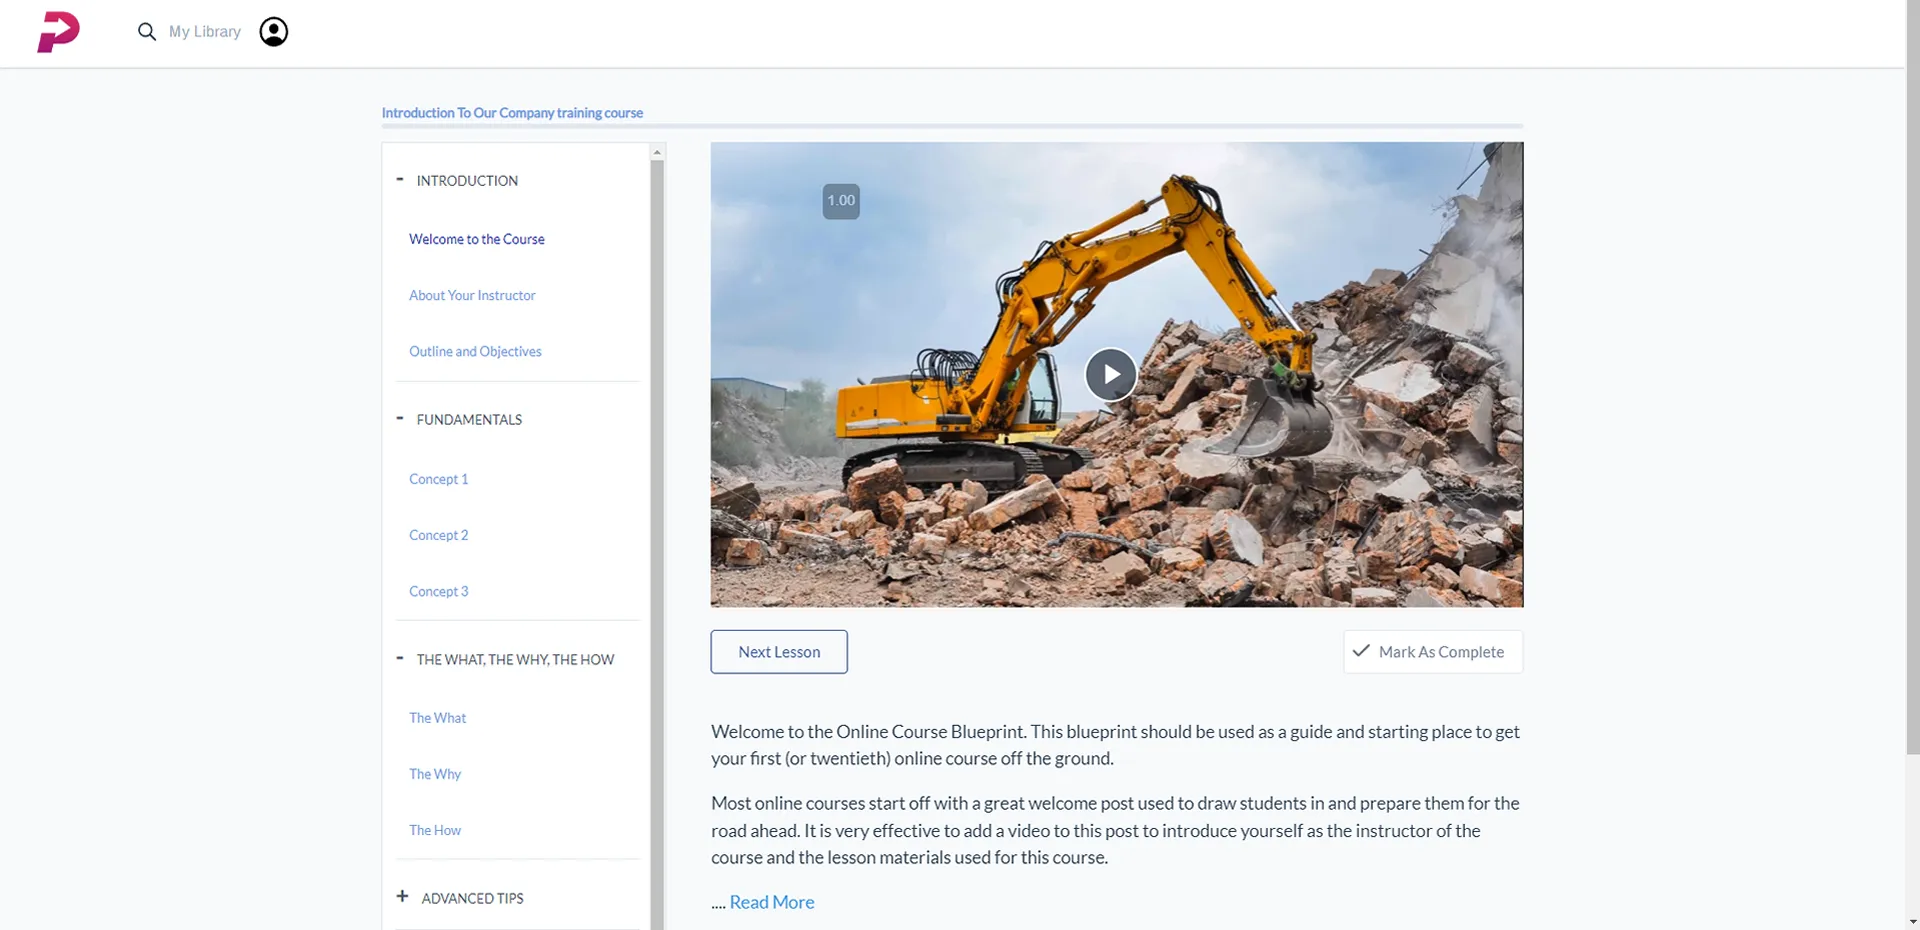This screenshot has width=1920, height=930.
Task: Mark the lesson as complete
Action: pyautogui.click(x=1432, y=652)
